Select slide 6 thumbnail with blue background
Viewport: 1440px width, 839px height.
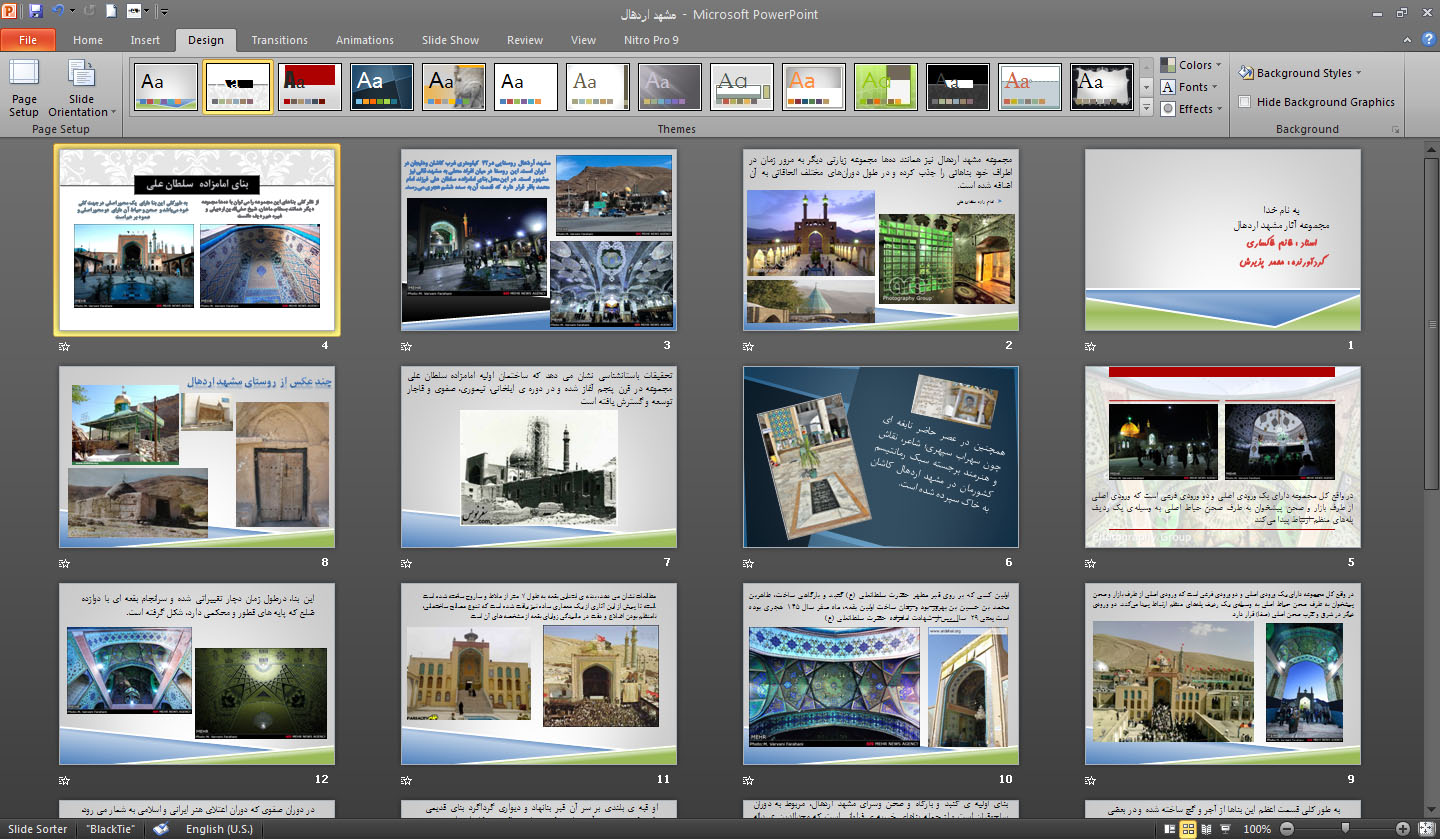point(880,457)
